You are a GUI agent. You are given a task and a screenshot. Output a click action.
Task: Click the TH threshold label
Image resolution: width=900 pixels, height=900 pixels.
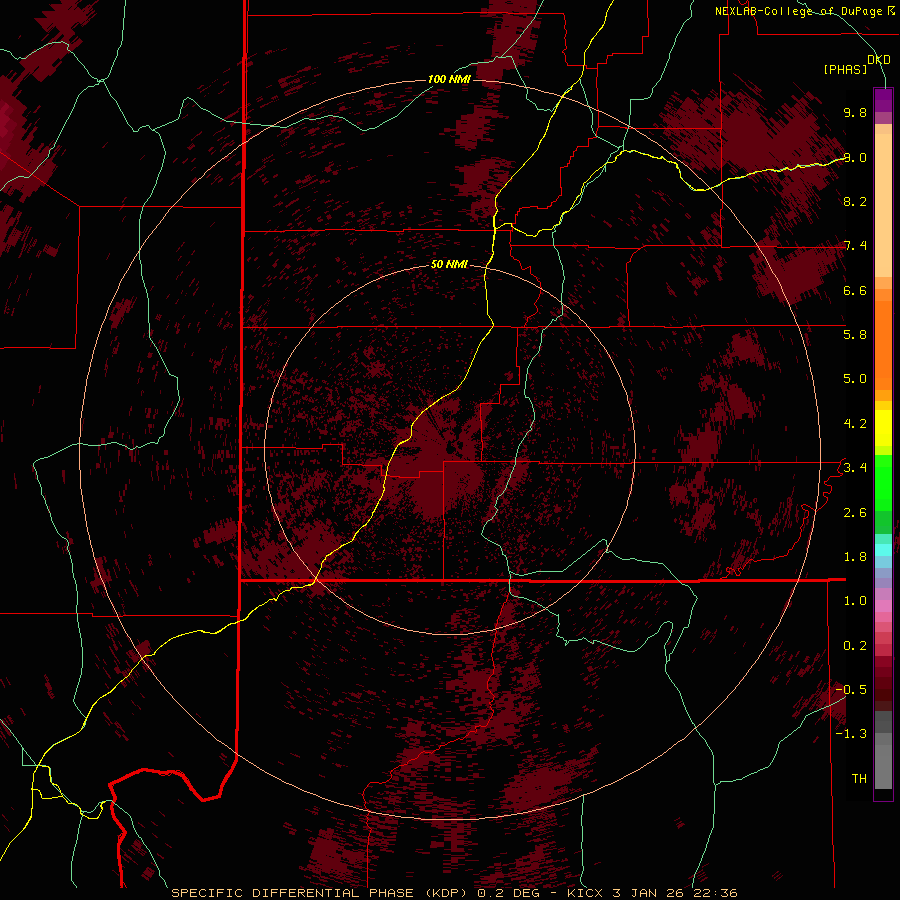(859, 779)
